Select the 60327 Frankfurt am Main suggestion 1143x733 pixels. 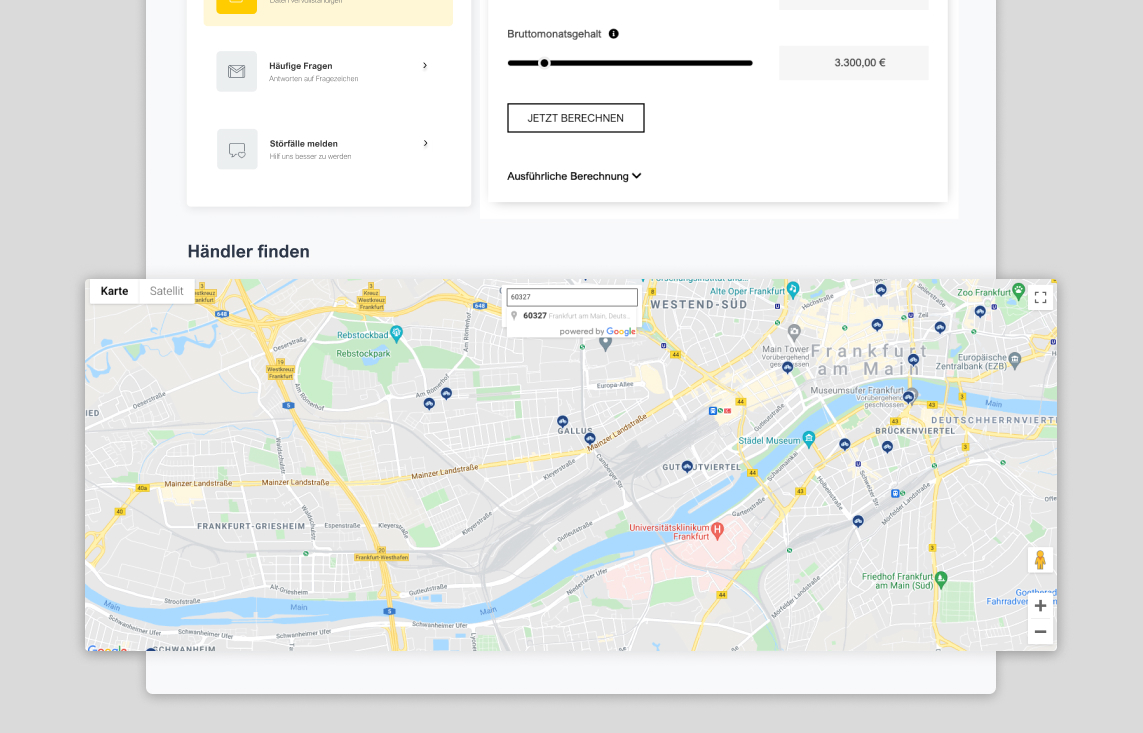pyautogui.click(x=572, y=316)
